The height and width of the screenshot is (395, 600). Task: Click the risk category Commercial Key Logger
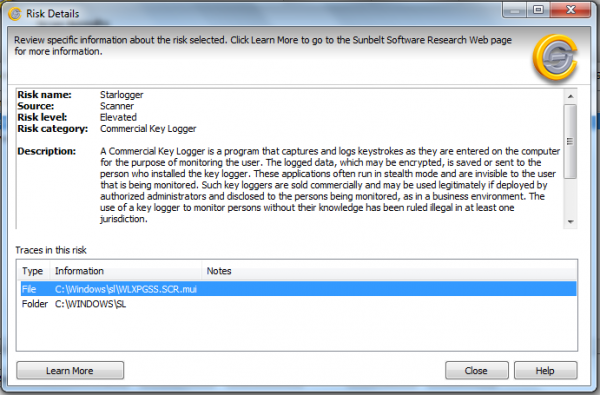click(x=148, y=129)
